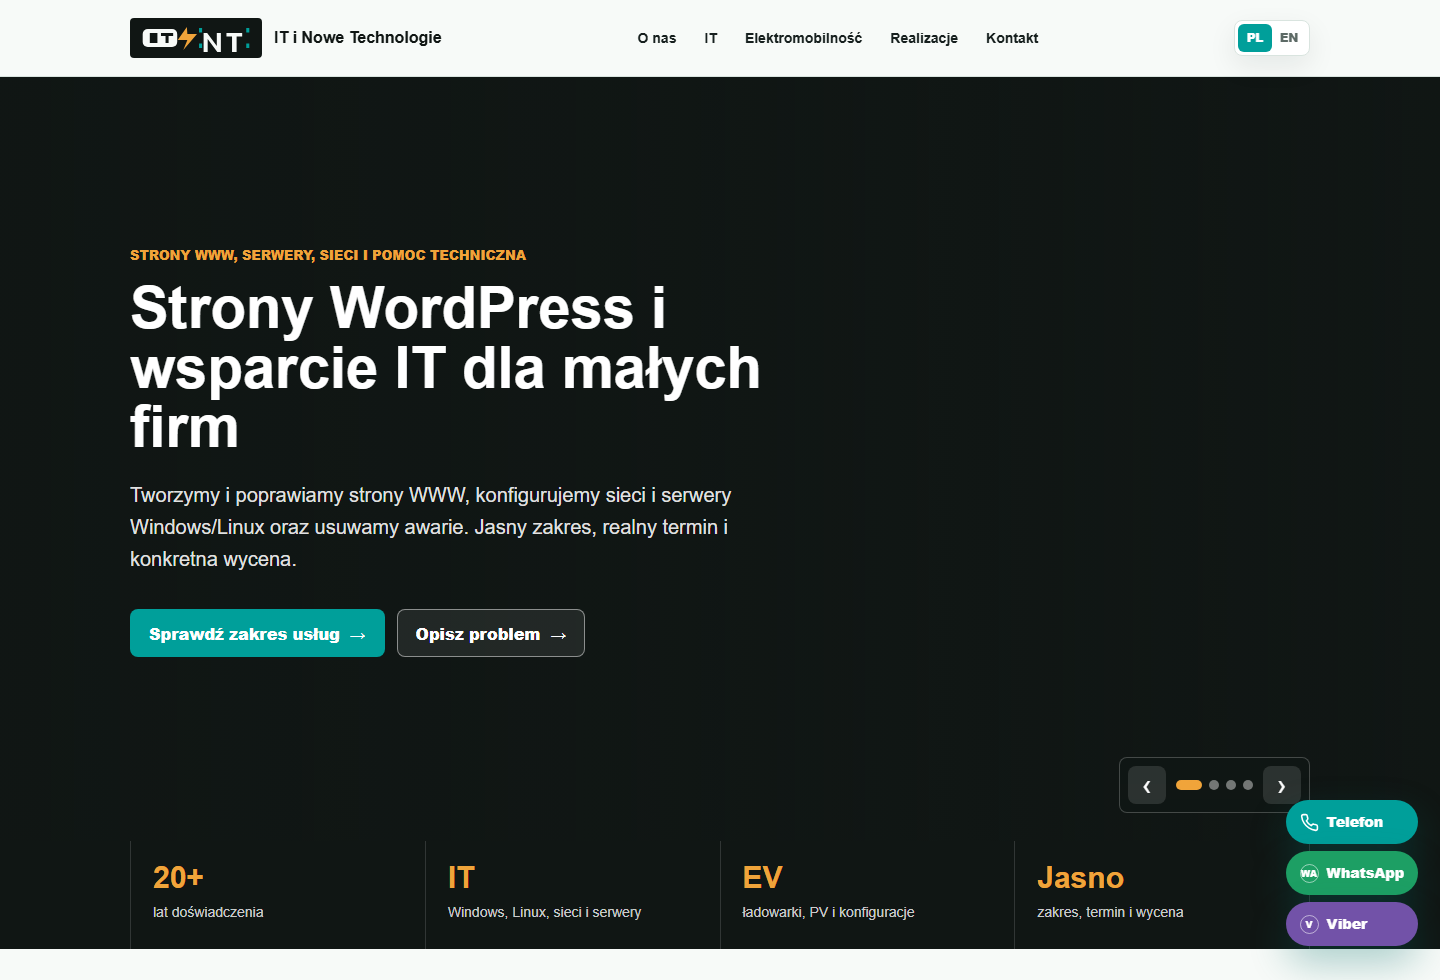
Task: Open the Kontakt menu item
Action: tap(1012, 38)
